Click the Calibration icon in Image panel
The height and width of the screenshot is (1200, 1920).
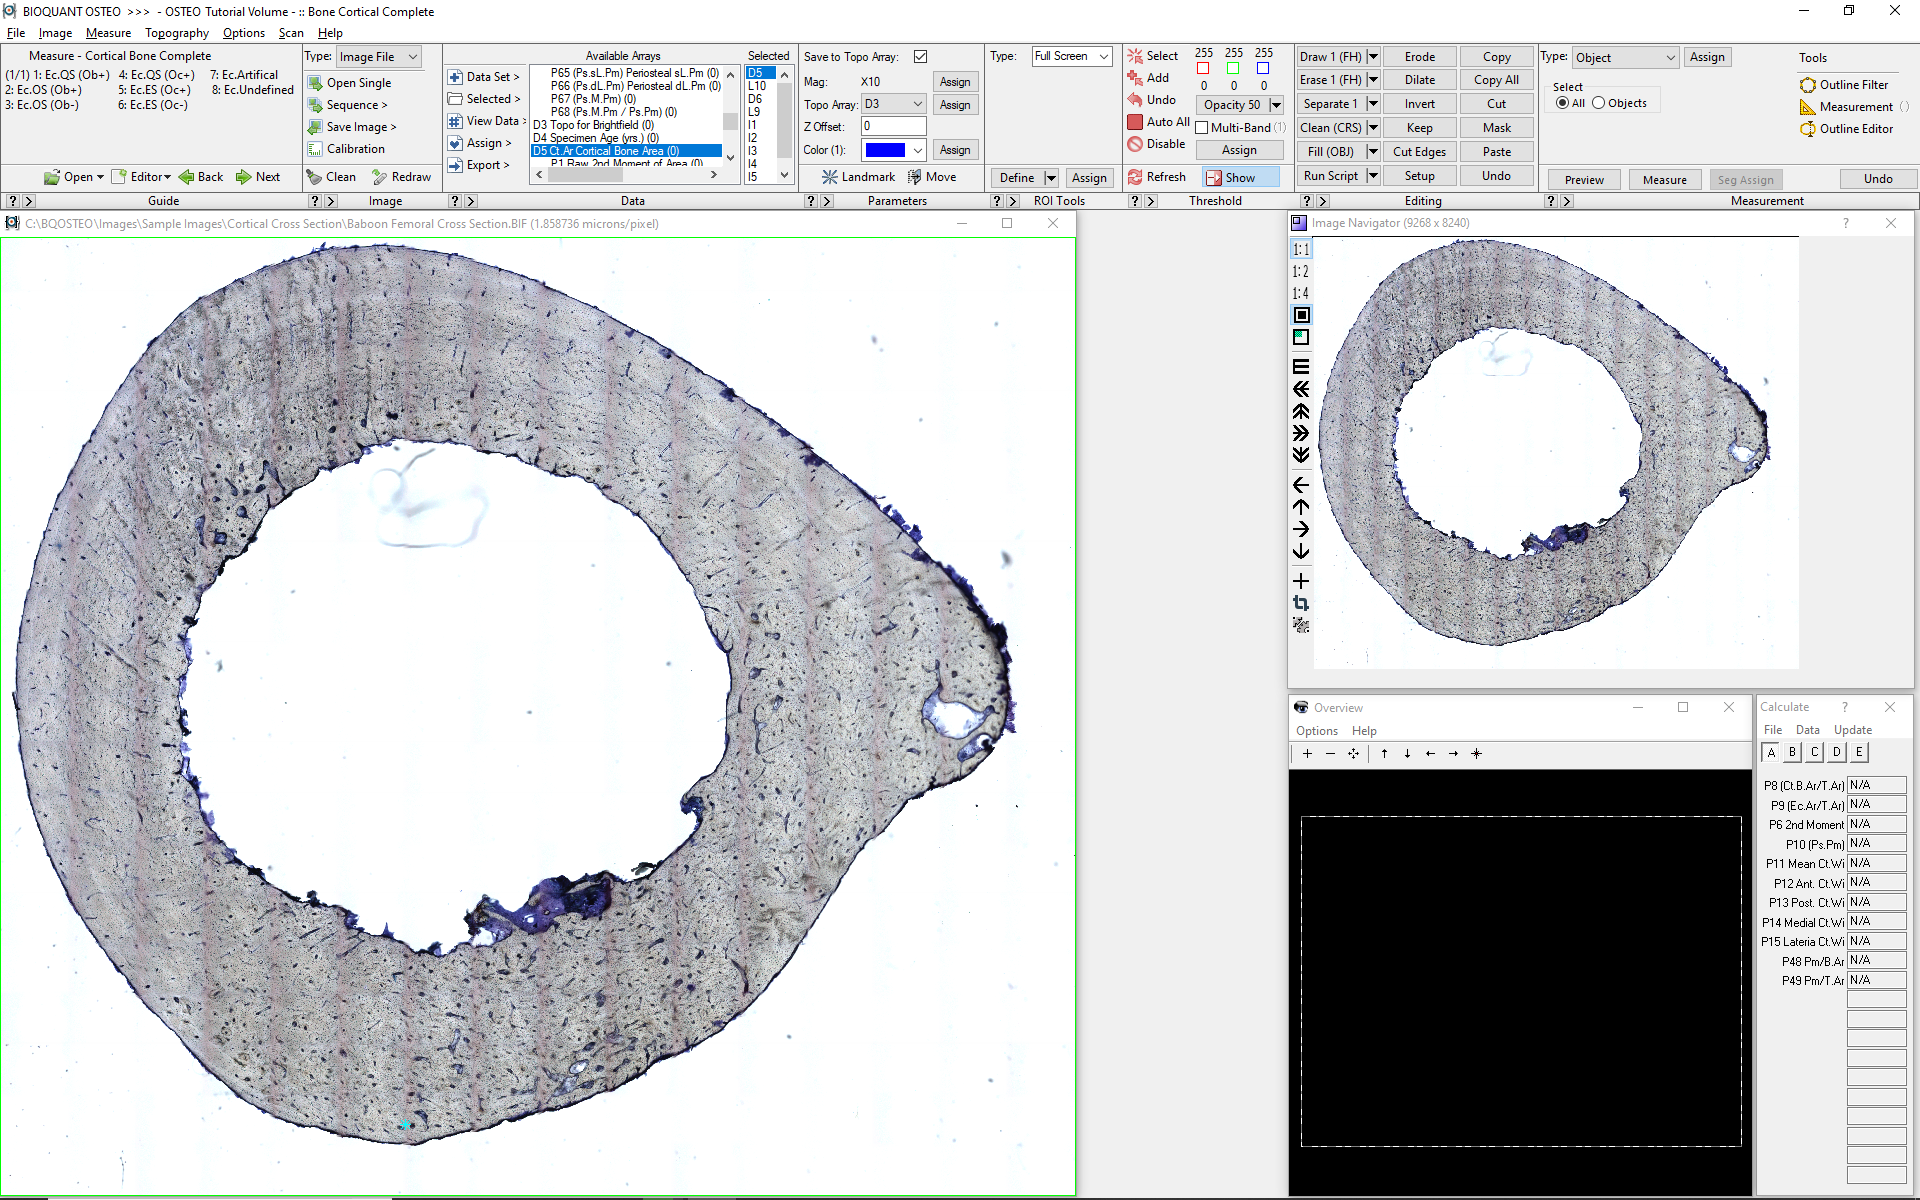(x=315, y=149)
